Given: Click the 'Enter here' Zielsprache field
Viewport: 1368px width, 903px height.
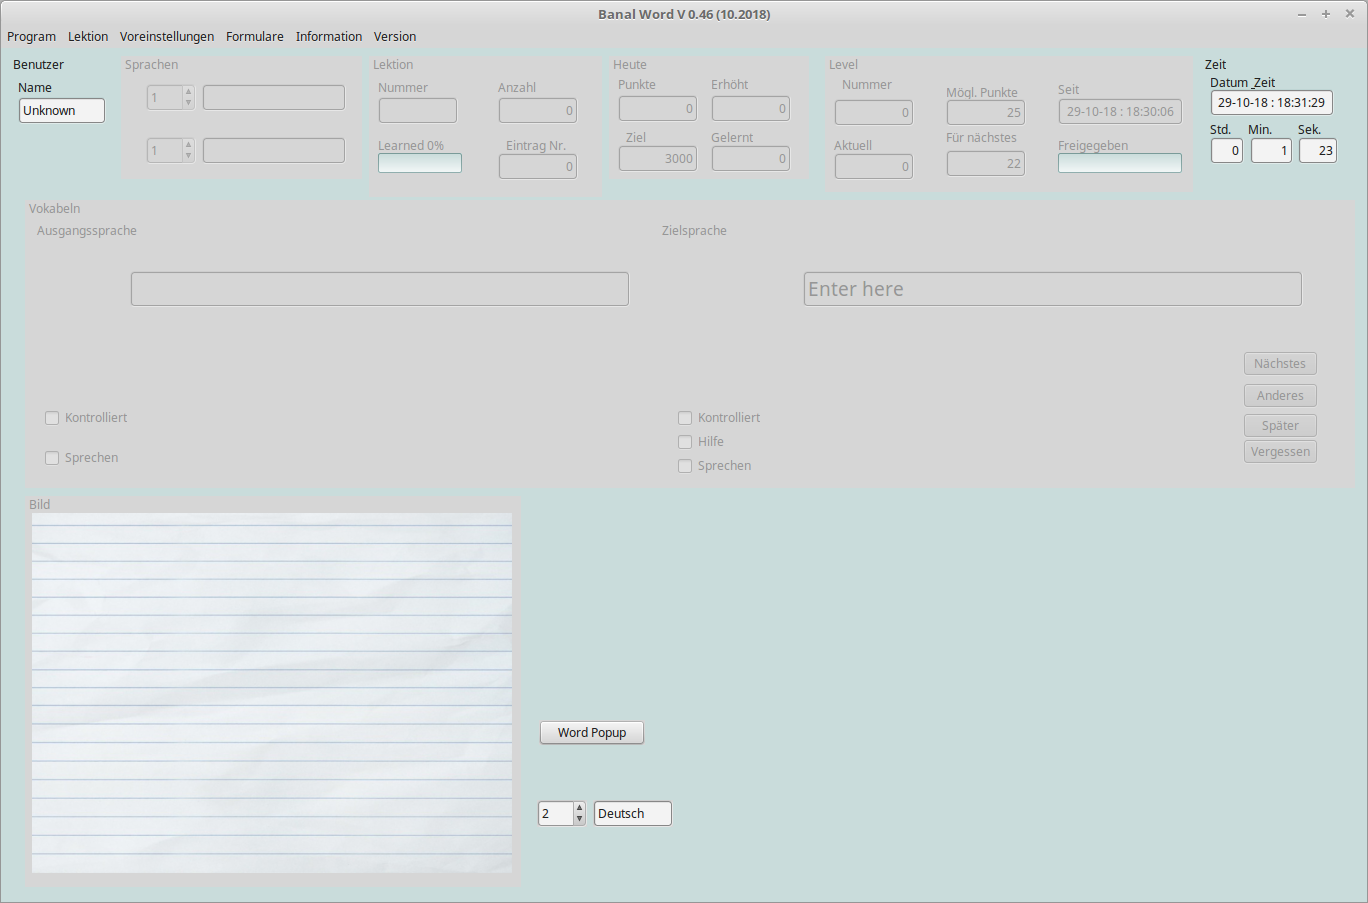Looking at the screenshot, I should (1052, 289).
